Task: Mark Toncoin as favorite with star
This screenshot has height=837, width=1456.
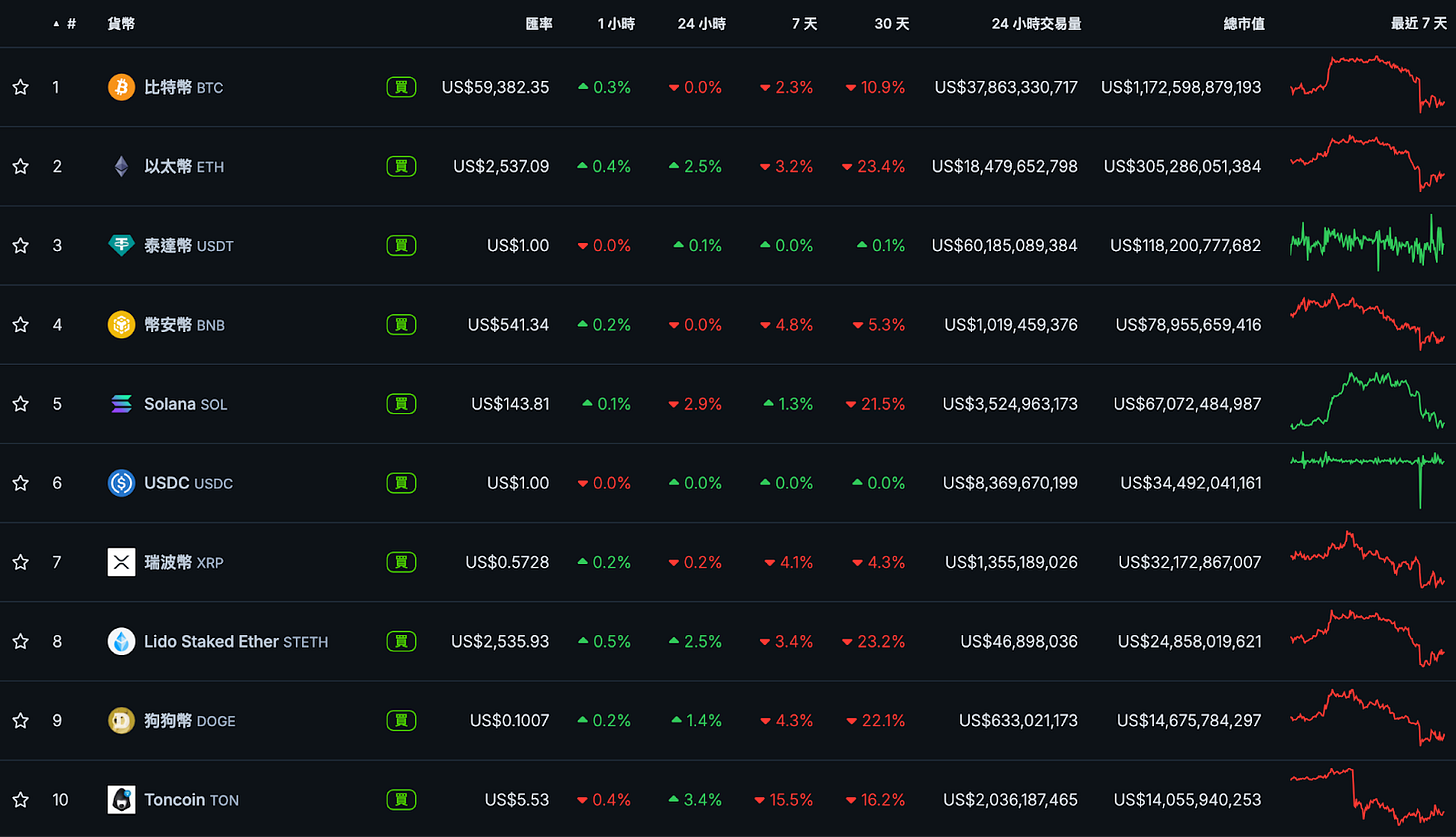Action: (x=20, y=800)
